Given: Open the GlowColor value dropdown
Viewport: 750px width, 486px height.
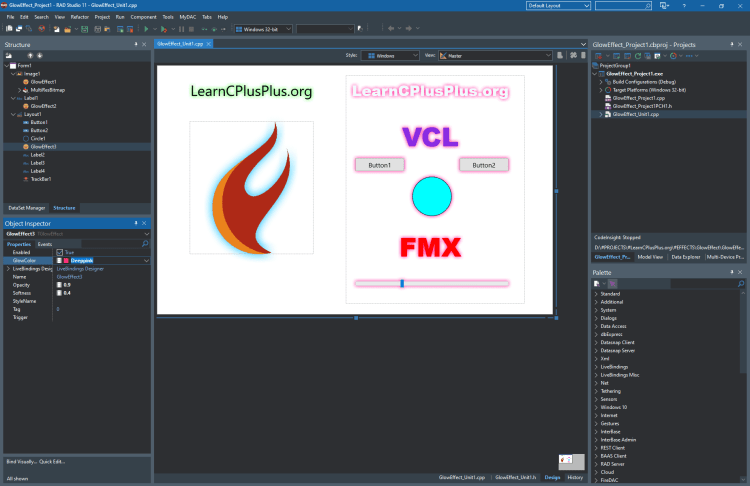Looking at the screenshot, I should pos(146,260).
